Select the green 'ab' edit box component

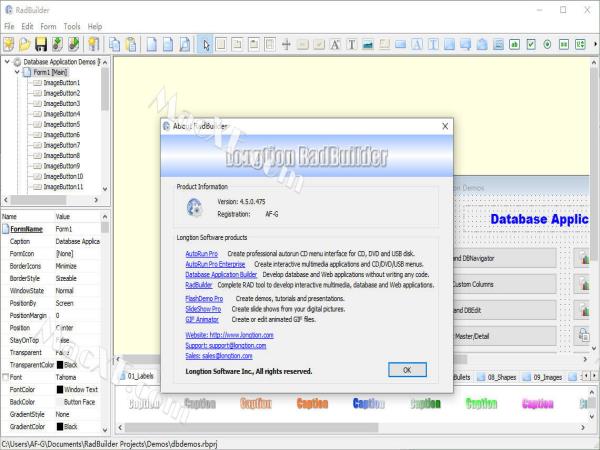(515, 44)
